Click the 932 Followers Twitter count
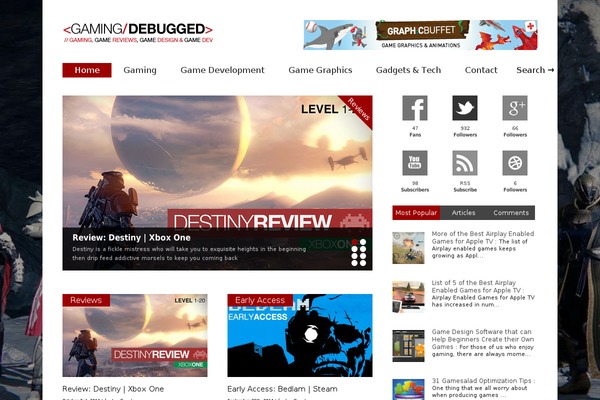The height and width of the screenshot is (400, 600). [x=465, y=131]
